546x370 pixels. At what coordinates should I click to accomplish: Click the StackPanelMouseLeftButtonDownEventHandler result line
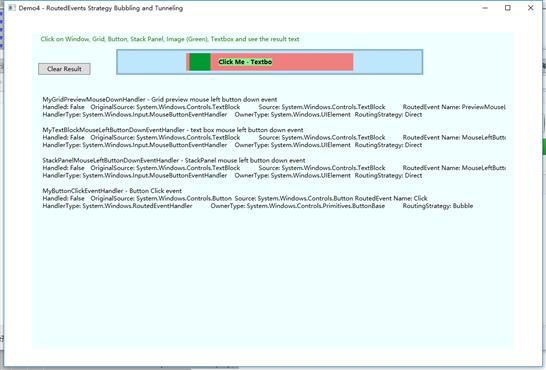pos(174,160)
